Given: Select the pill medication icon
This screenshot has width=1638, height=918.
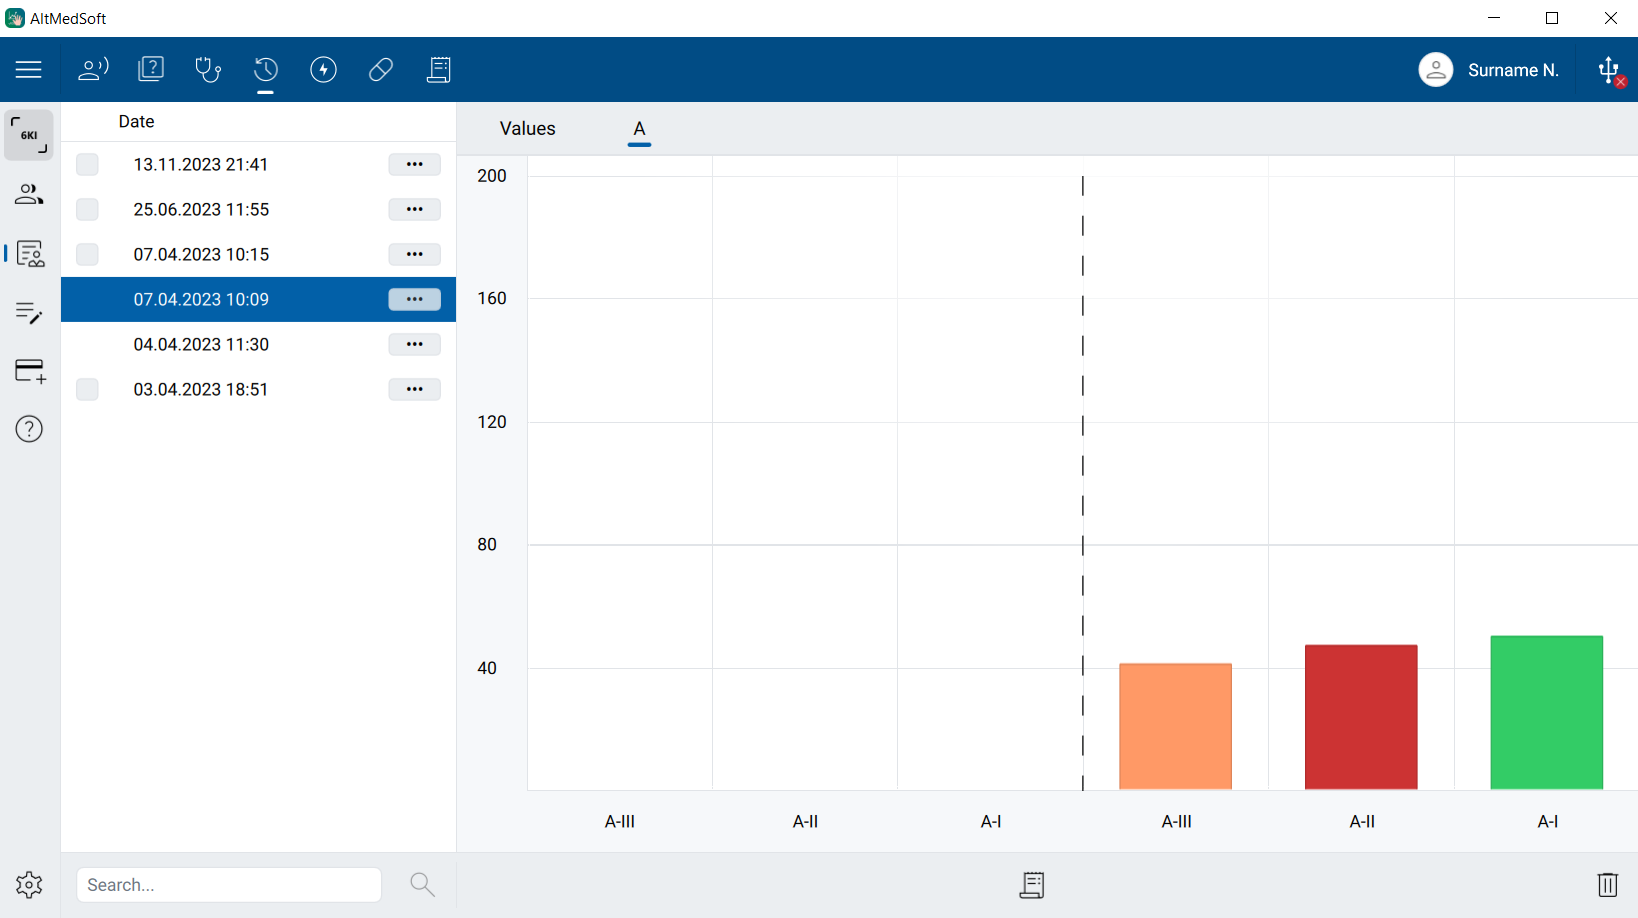Looking at the screenshot, I should pyautogui.click(x=381, y=69).
